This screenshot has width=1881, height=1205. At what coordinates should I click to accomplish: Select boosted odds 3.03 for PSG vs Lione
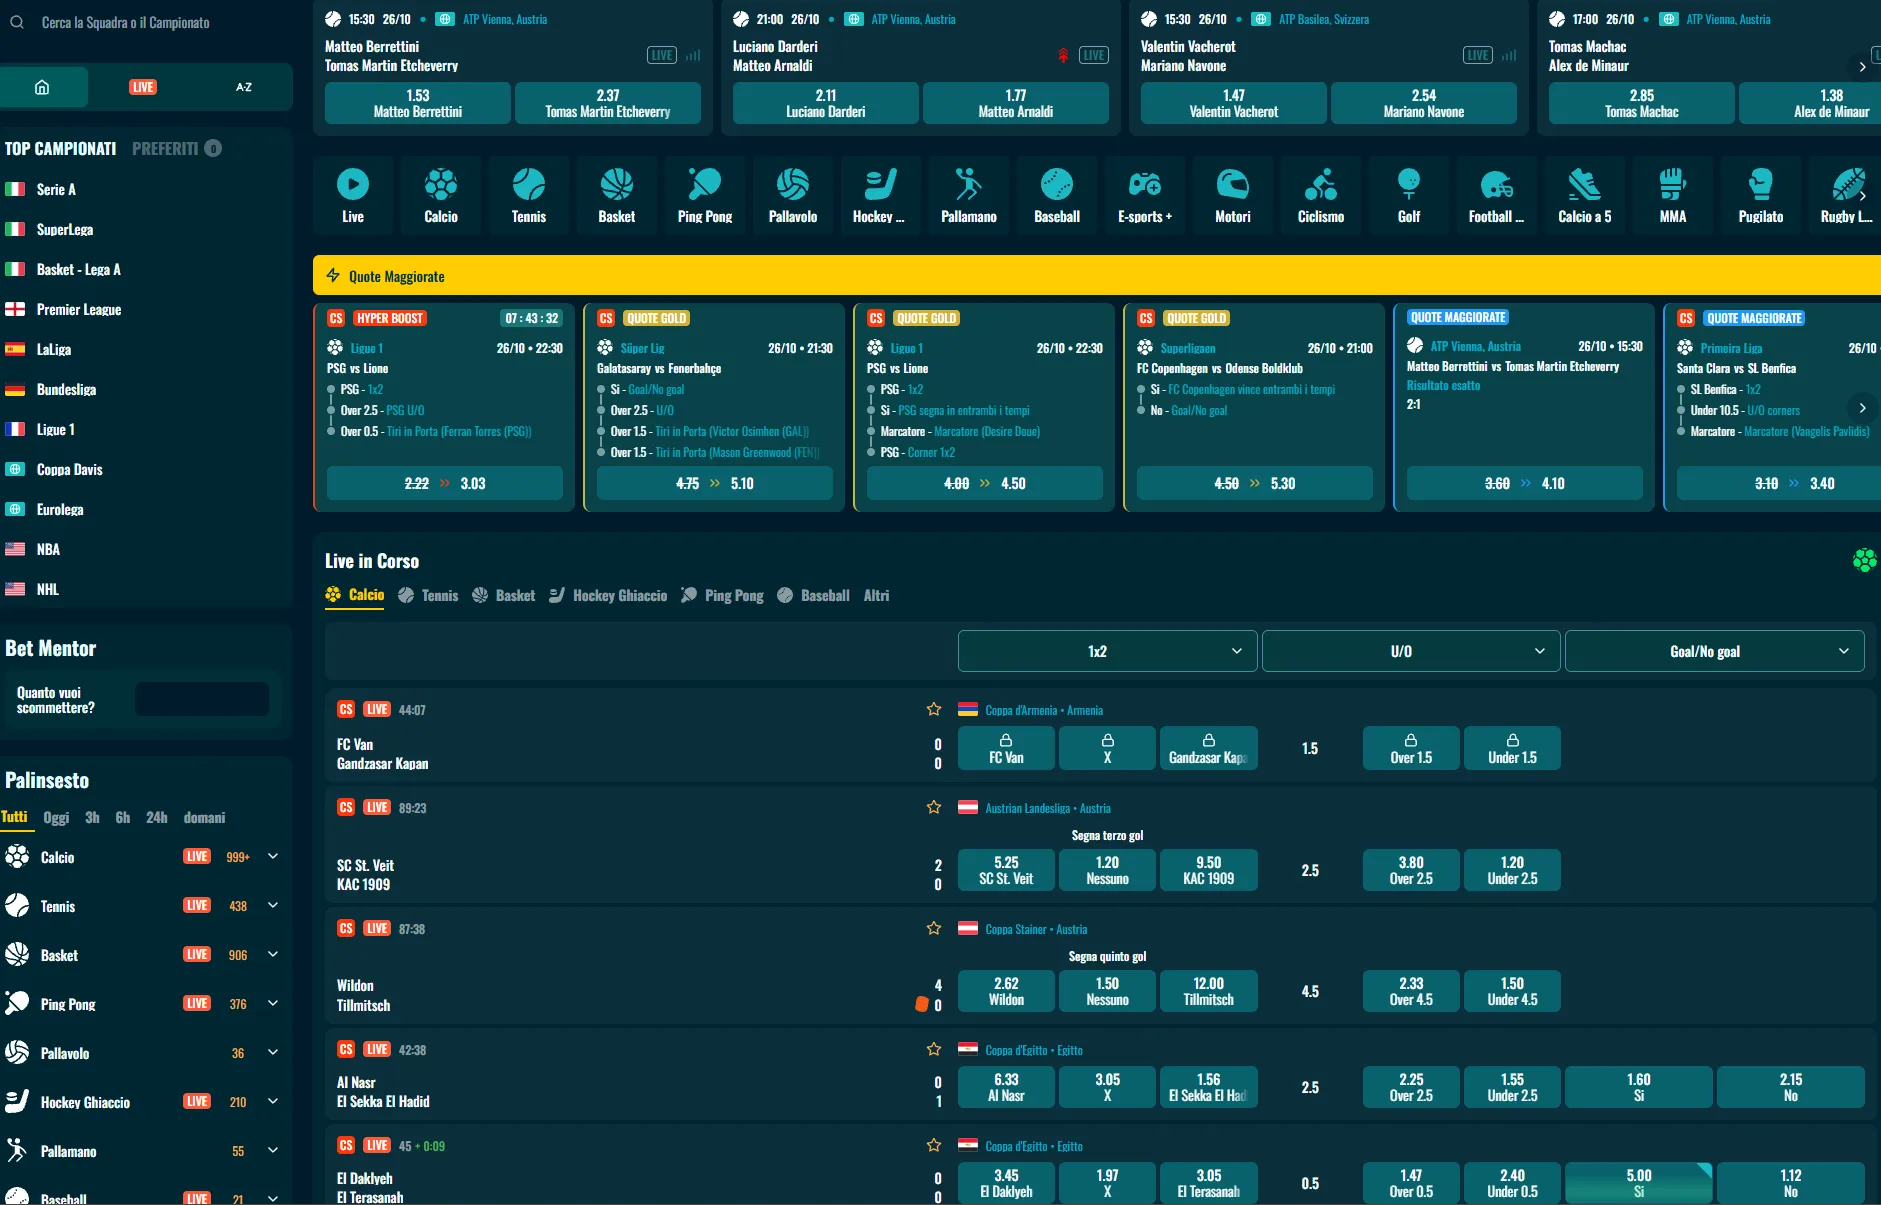[445, 483]
